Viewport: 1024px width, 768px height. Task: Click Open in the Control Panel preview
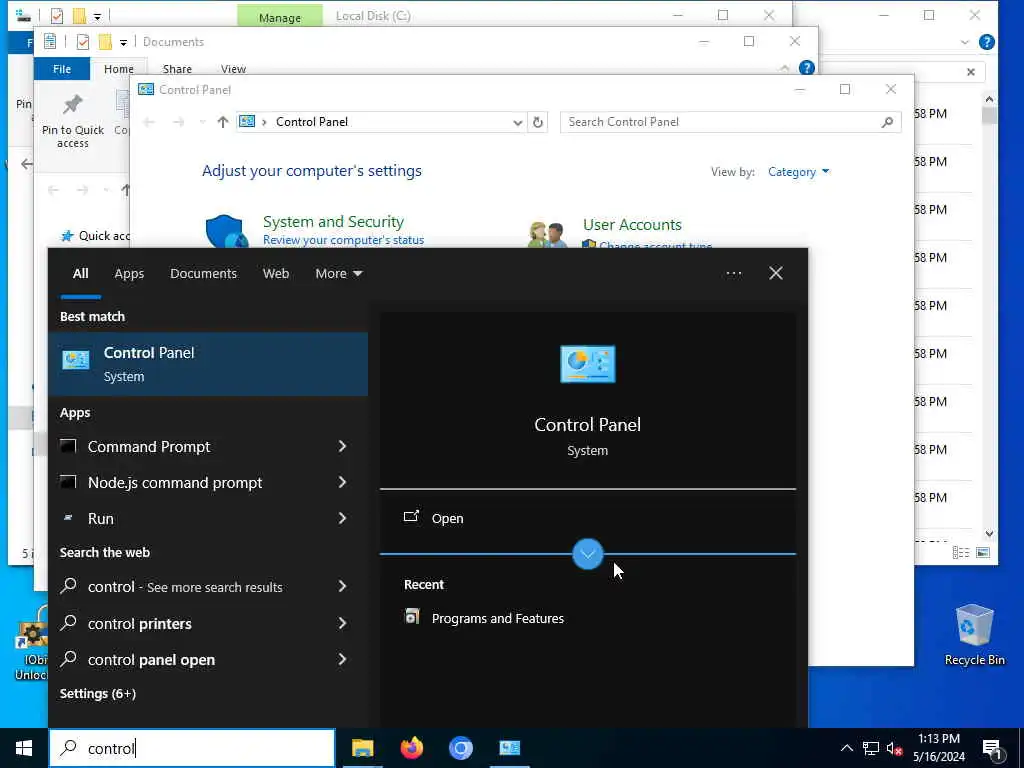click(x=447, y=518)
